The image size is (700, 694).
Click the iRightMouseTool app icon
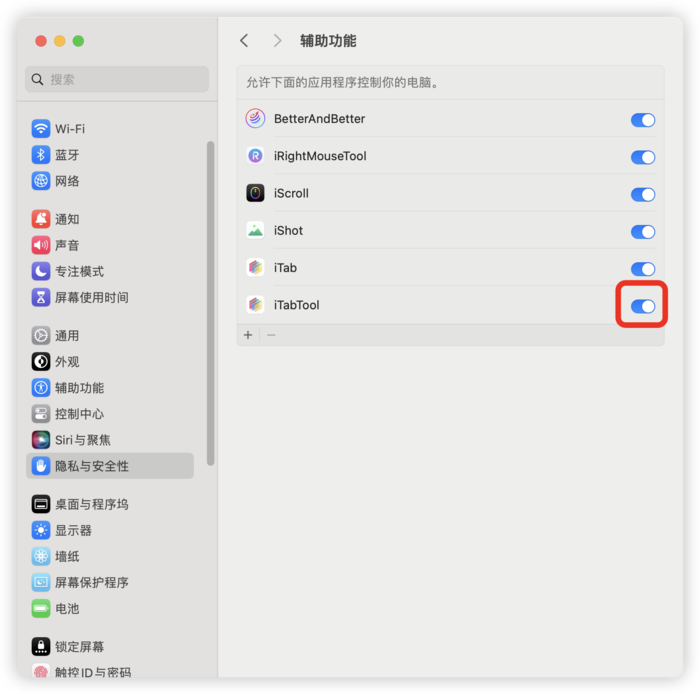point(255,156)
